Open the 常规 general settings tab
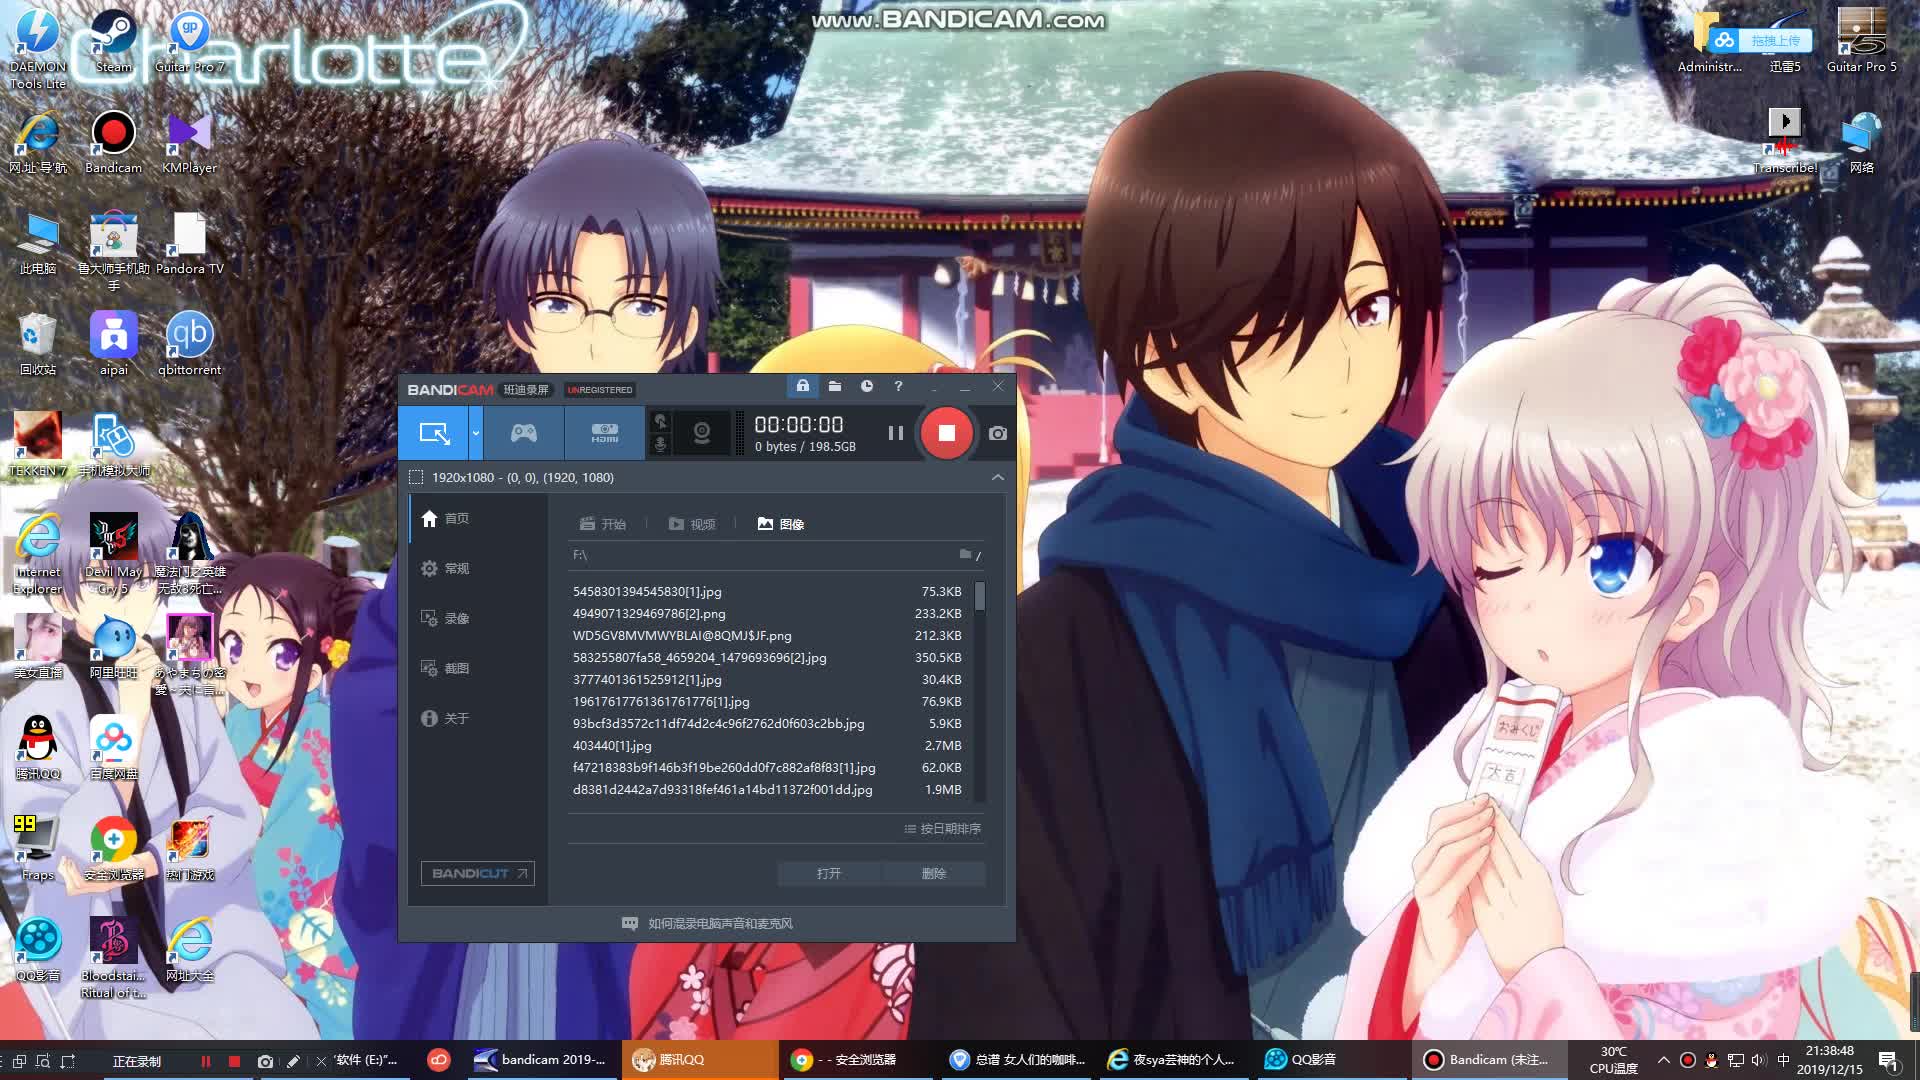This screenshot has height=1080, width=1920. 478,568
